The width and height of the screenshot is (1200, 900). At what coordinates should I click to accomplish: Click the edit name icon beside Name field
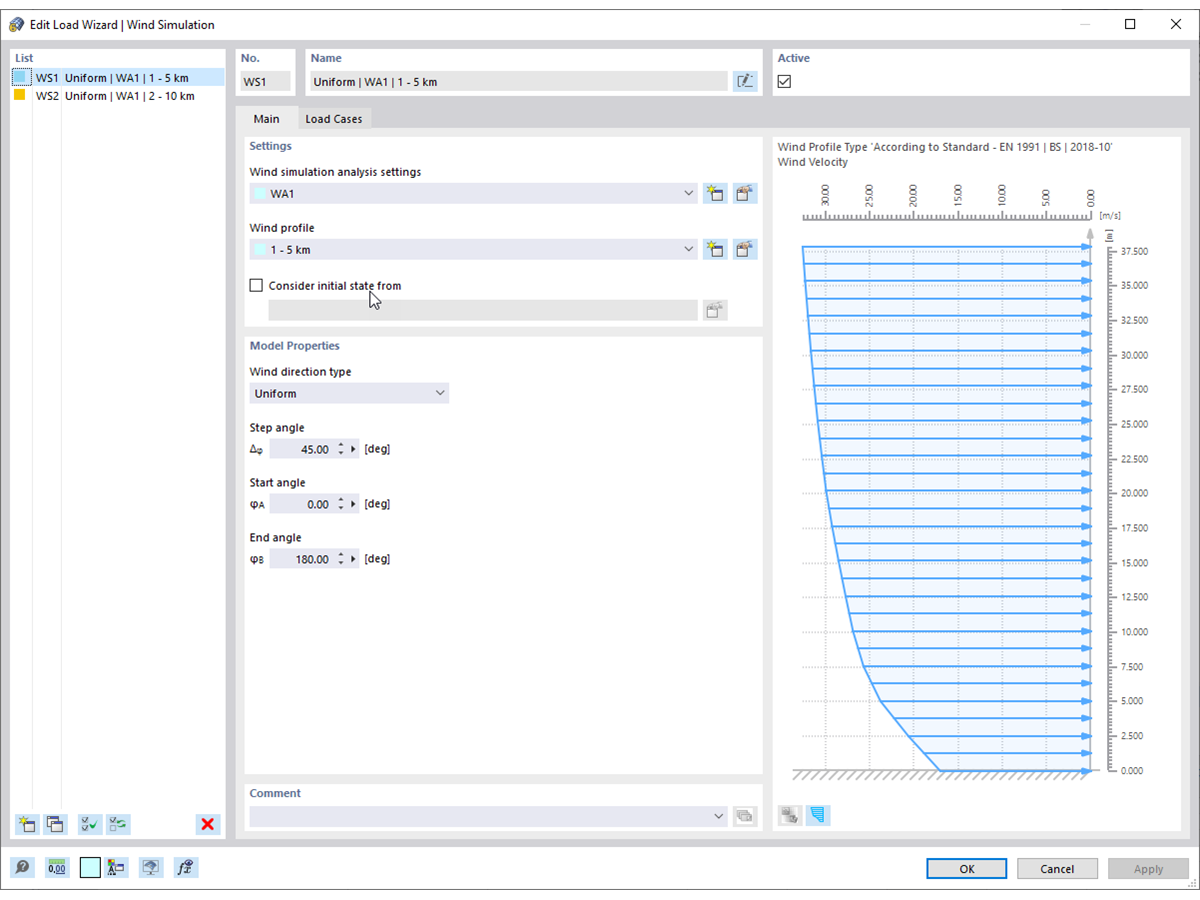click(745, 82)
